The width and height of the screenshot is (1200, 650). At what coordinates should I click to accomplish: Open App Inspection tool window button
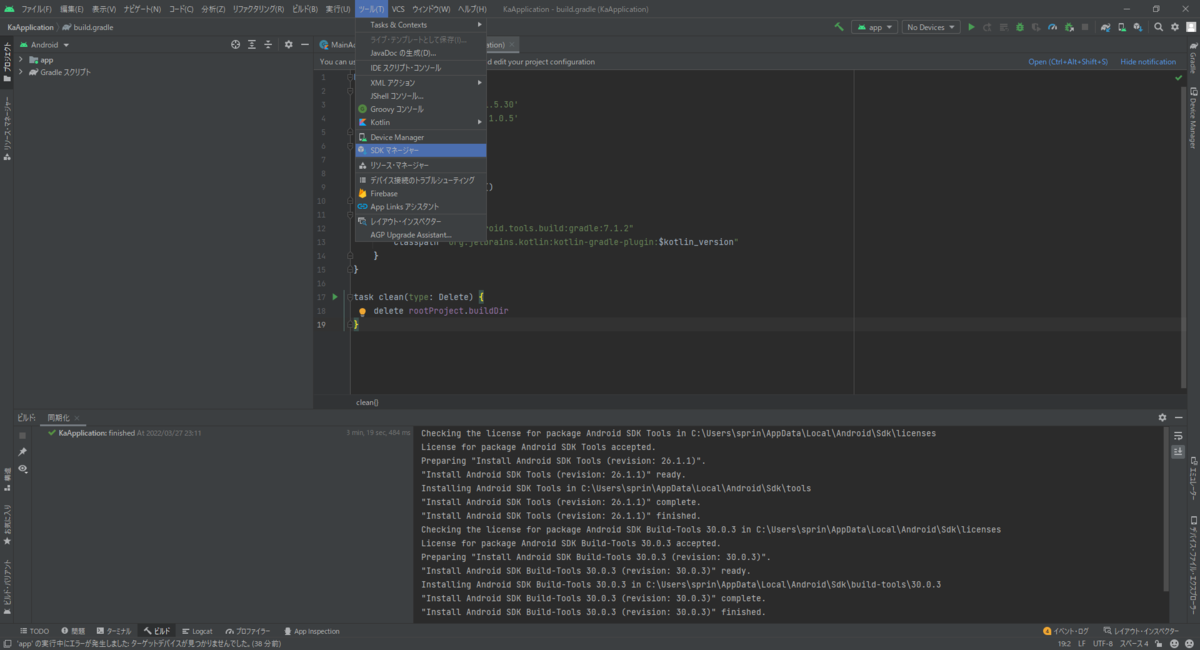click(311, 631)
